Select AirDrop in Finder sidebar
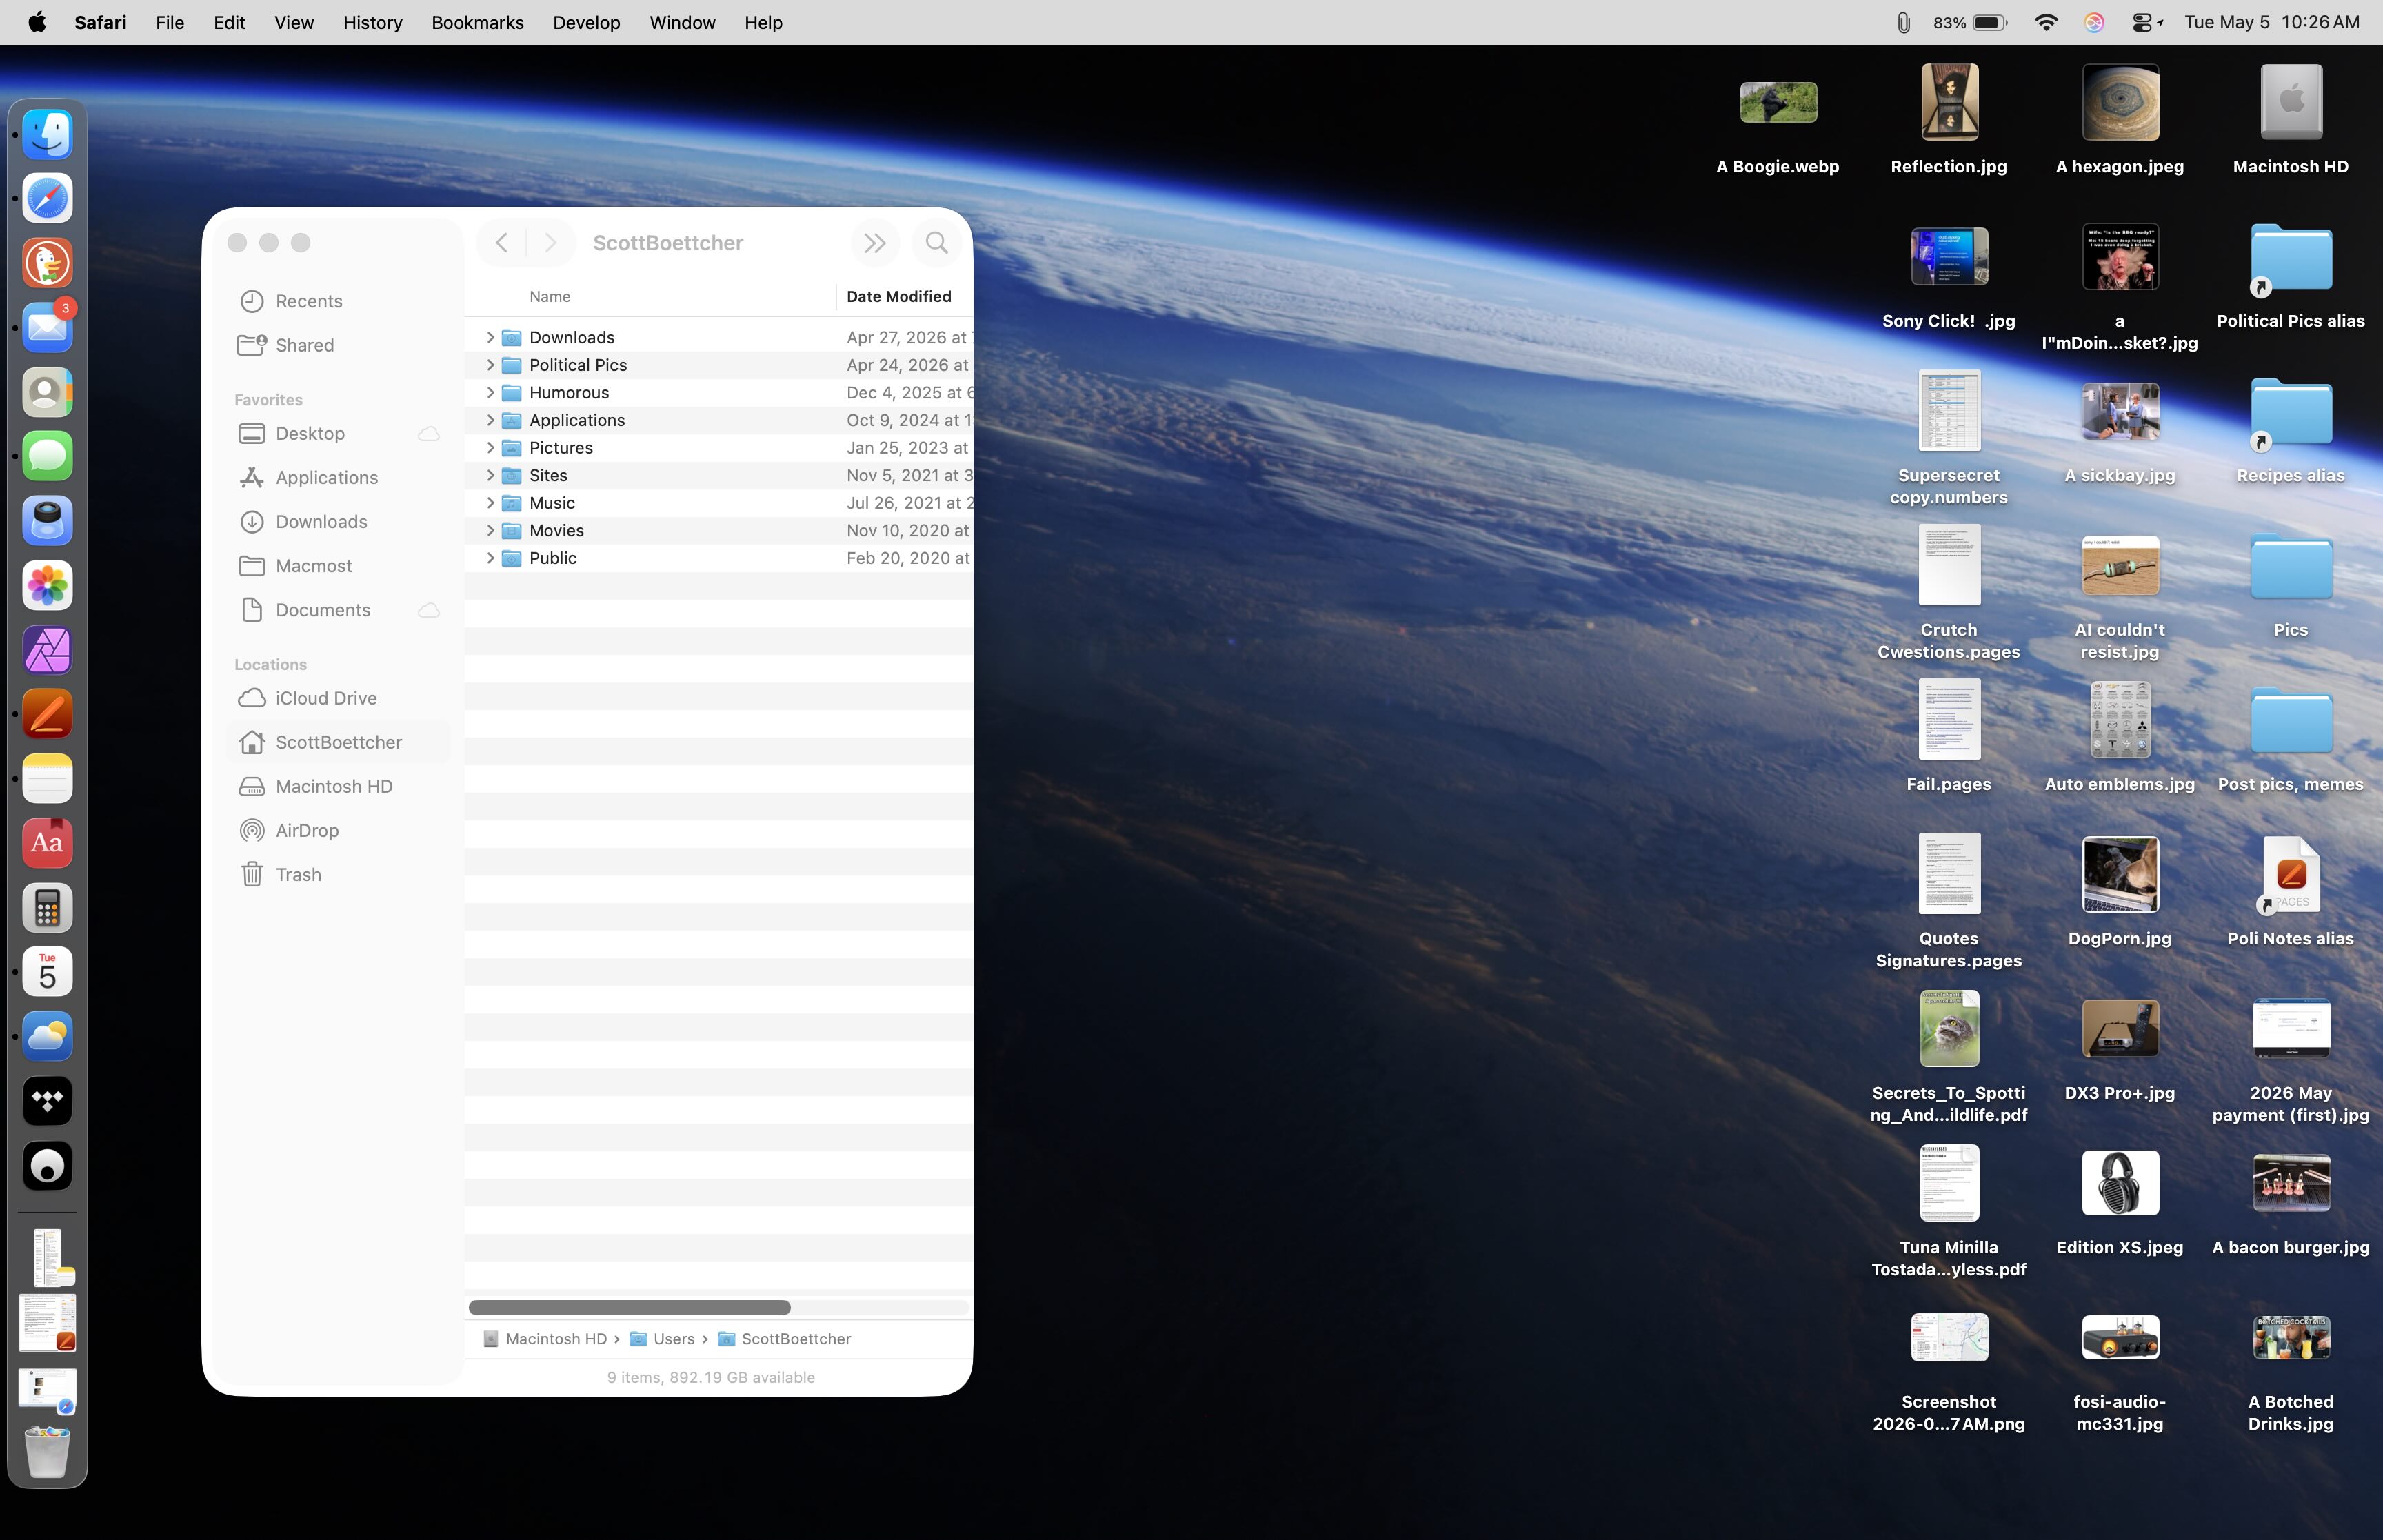Screen dimensions: 2383x1540 (x=338, y=830)
